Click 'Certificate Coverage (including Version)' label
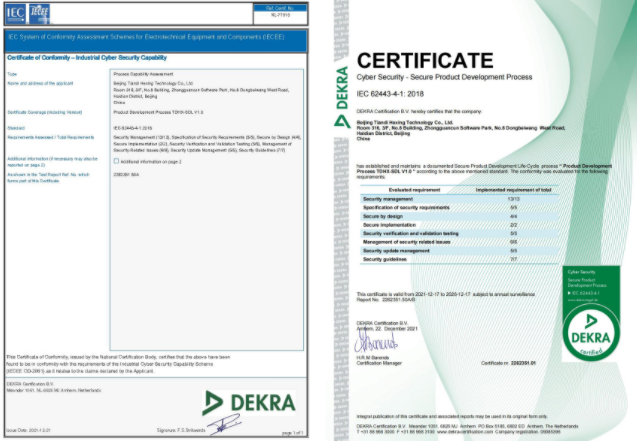The image size is (637, 443). (45, 112)
